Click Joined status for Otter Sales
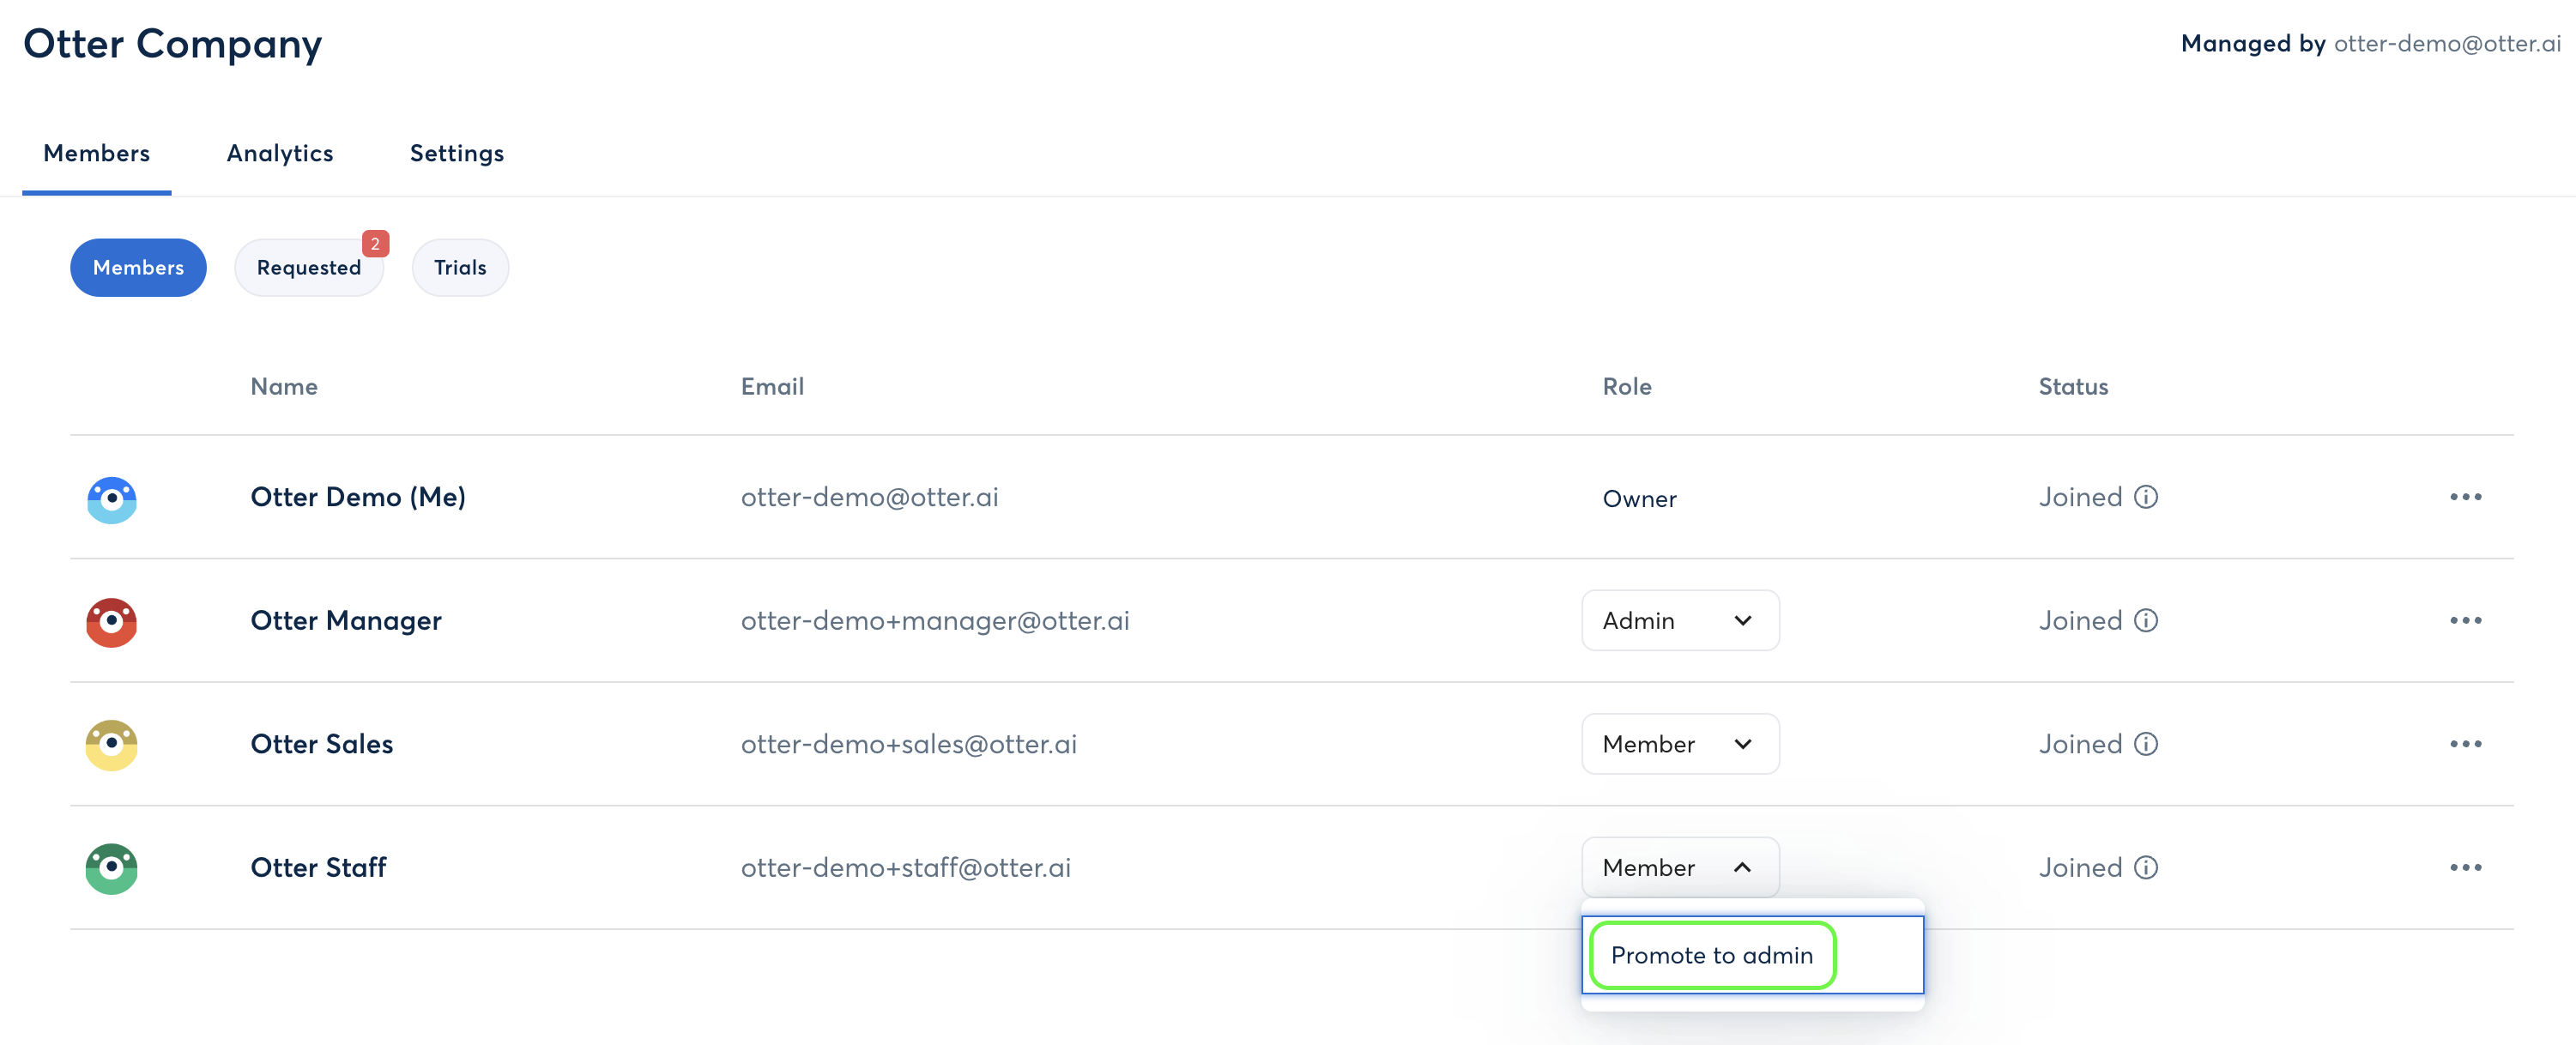 (2080, 744)
